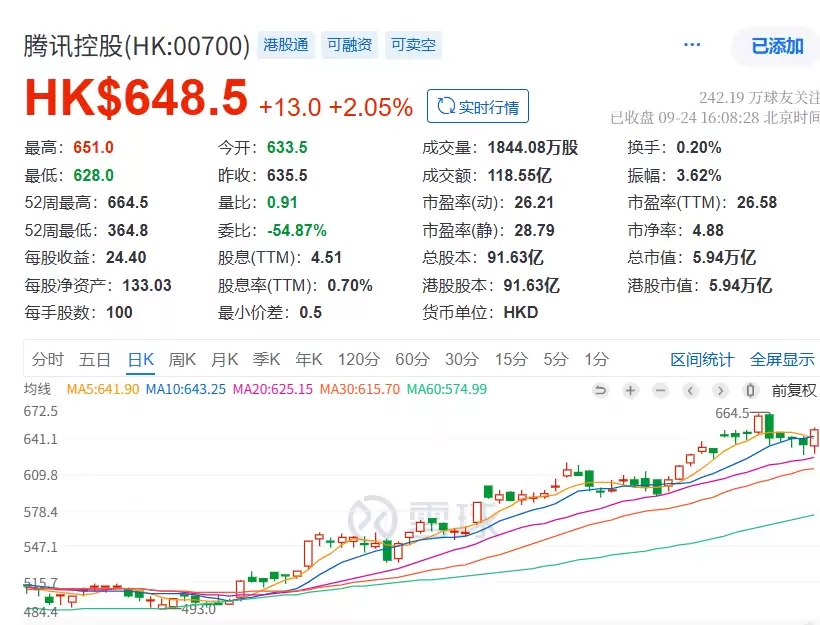Screen dimensions: 820x625
Task: Click the refresh icon in 实时行情
Action: [444, 106]
